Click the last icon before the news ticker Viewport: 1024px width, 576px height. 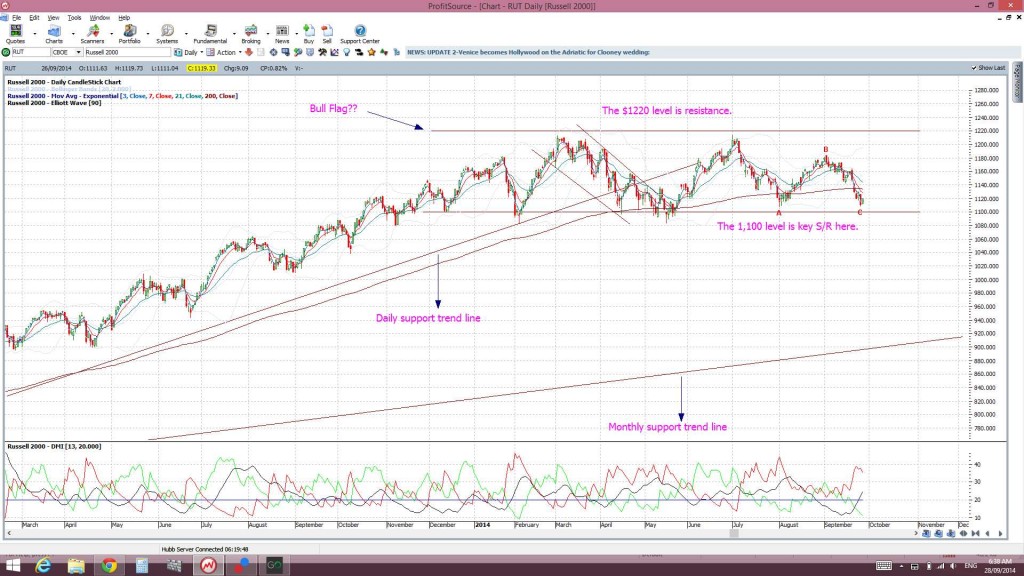pyautogui.click(x=396, y=52)
